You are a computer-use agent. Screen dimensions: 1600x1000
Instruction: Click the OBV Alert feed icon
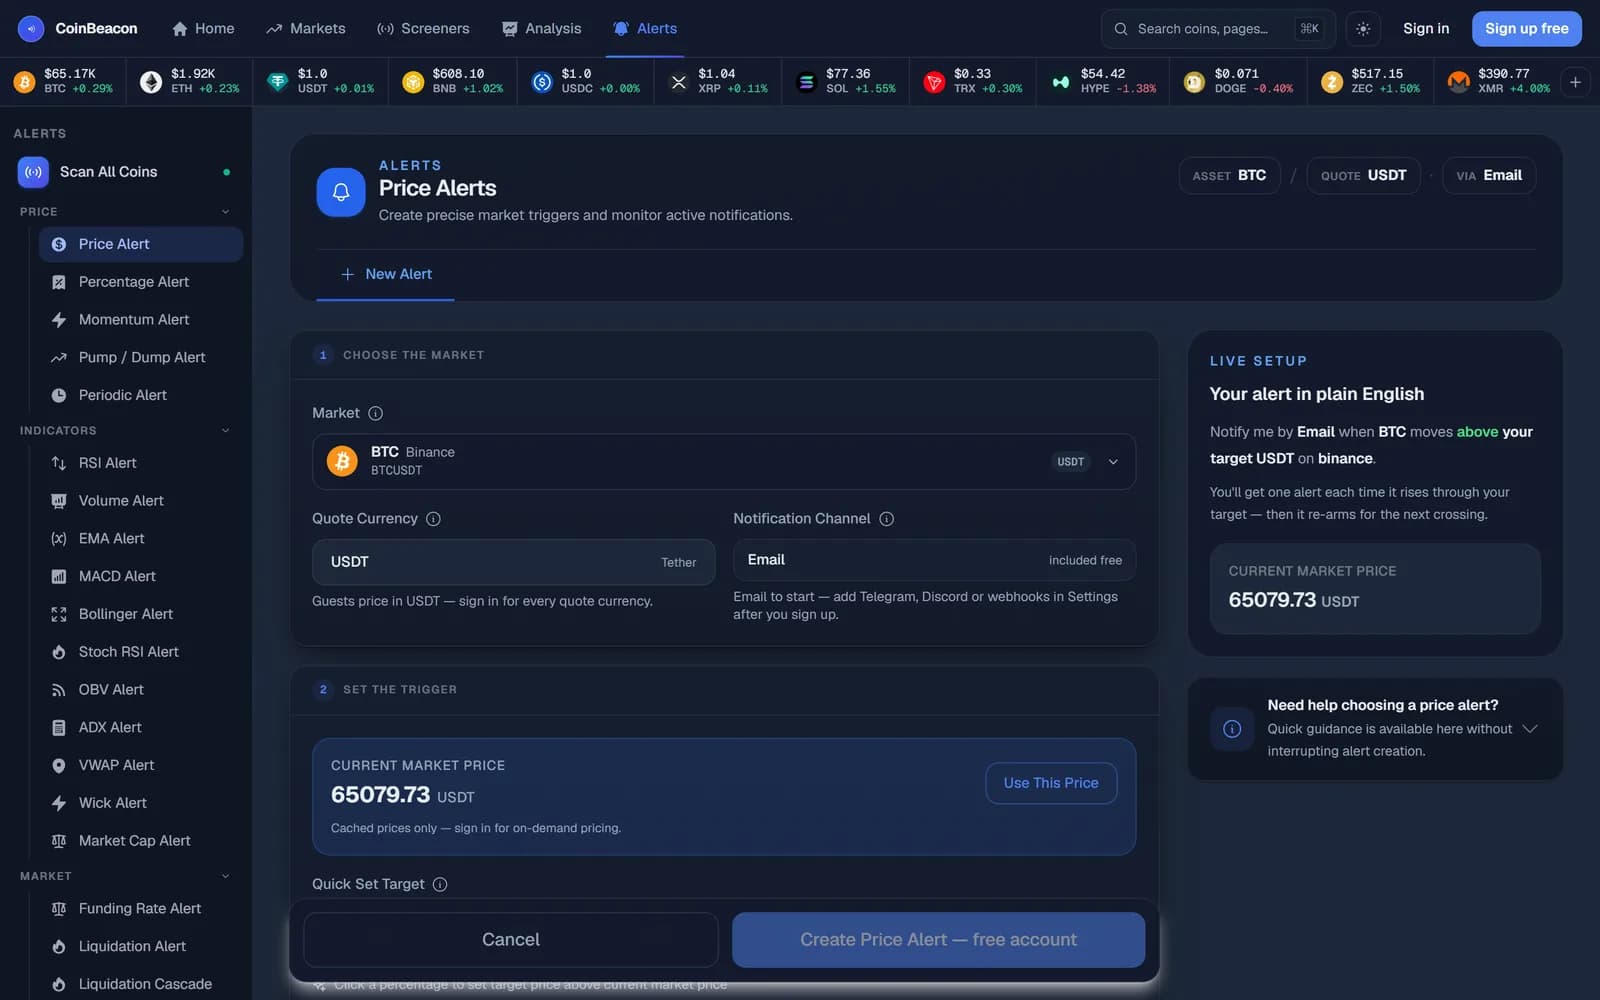[59, 690]
